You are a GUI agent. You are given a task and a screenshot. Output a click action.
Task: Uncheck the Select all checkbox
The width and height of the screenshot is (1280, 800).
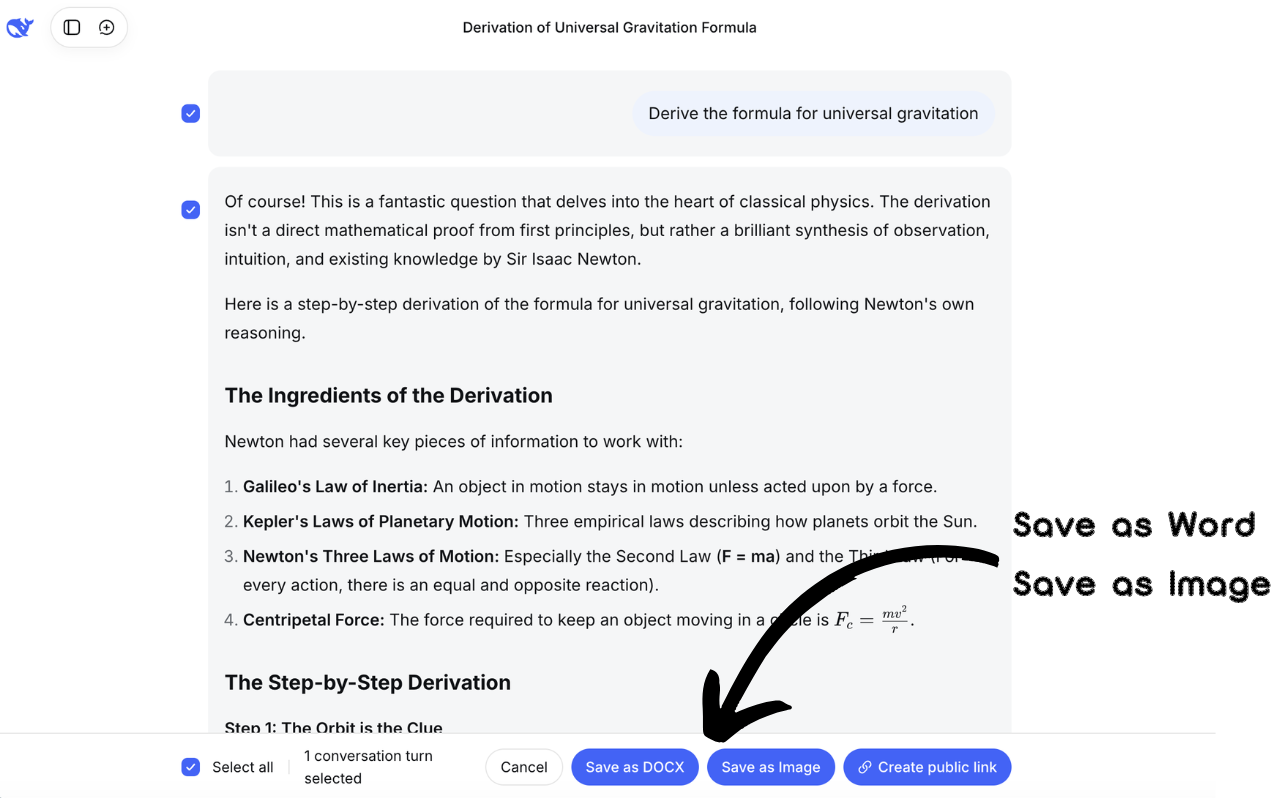[190, 767]
